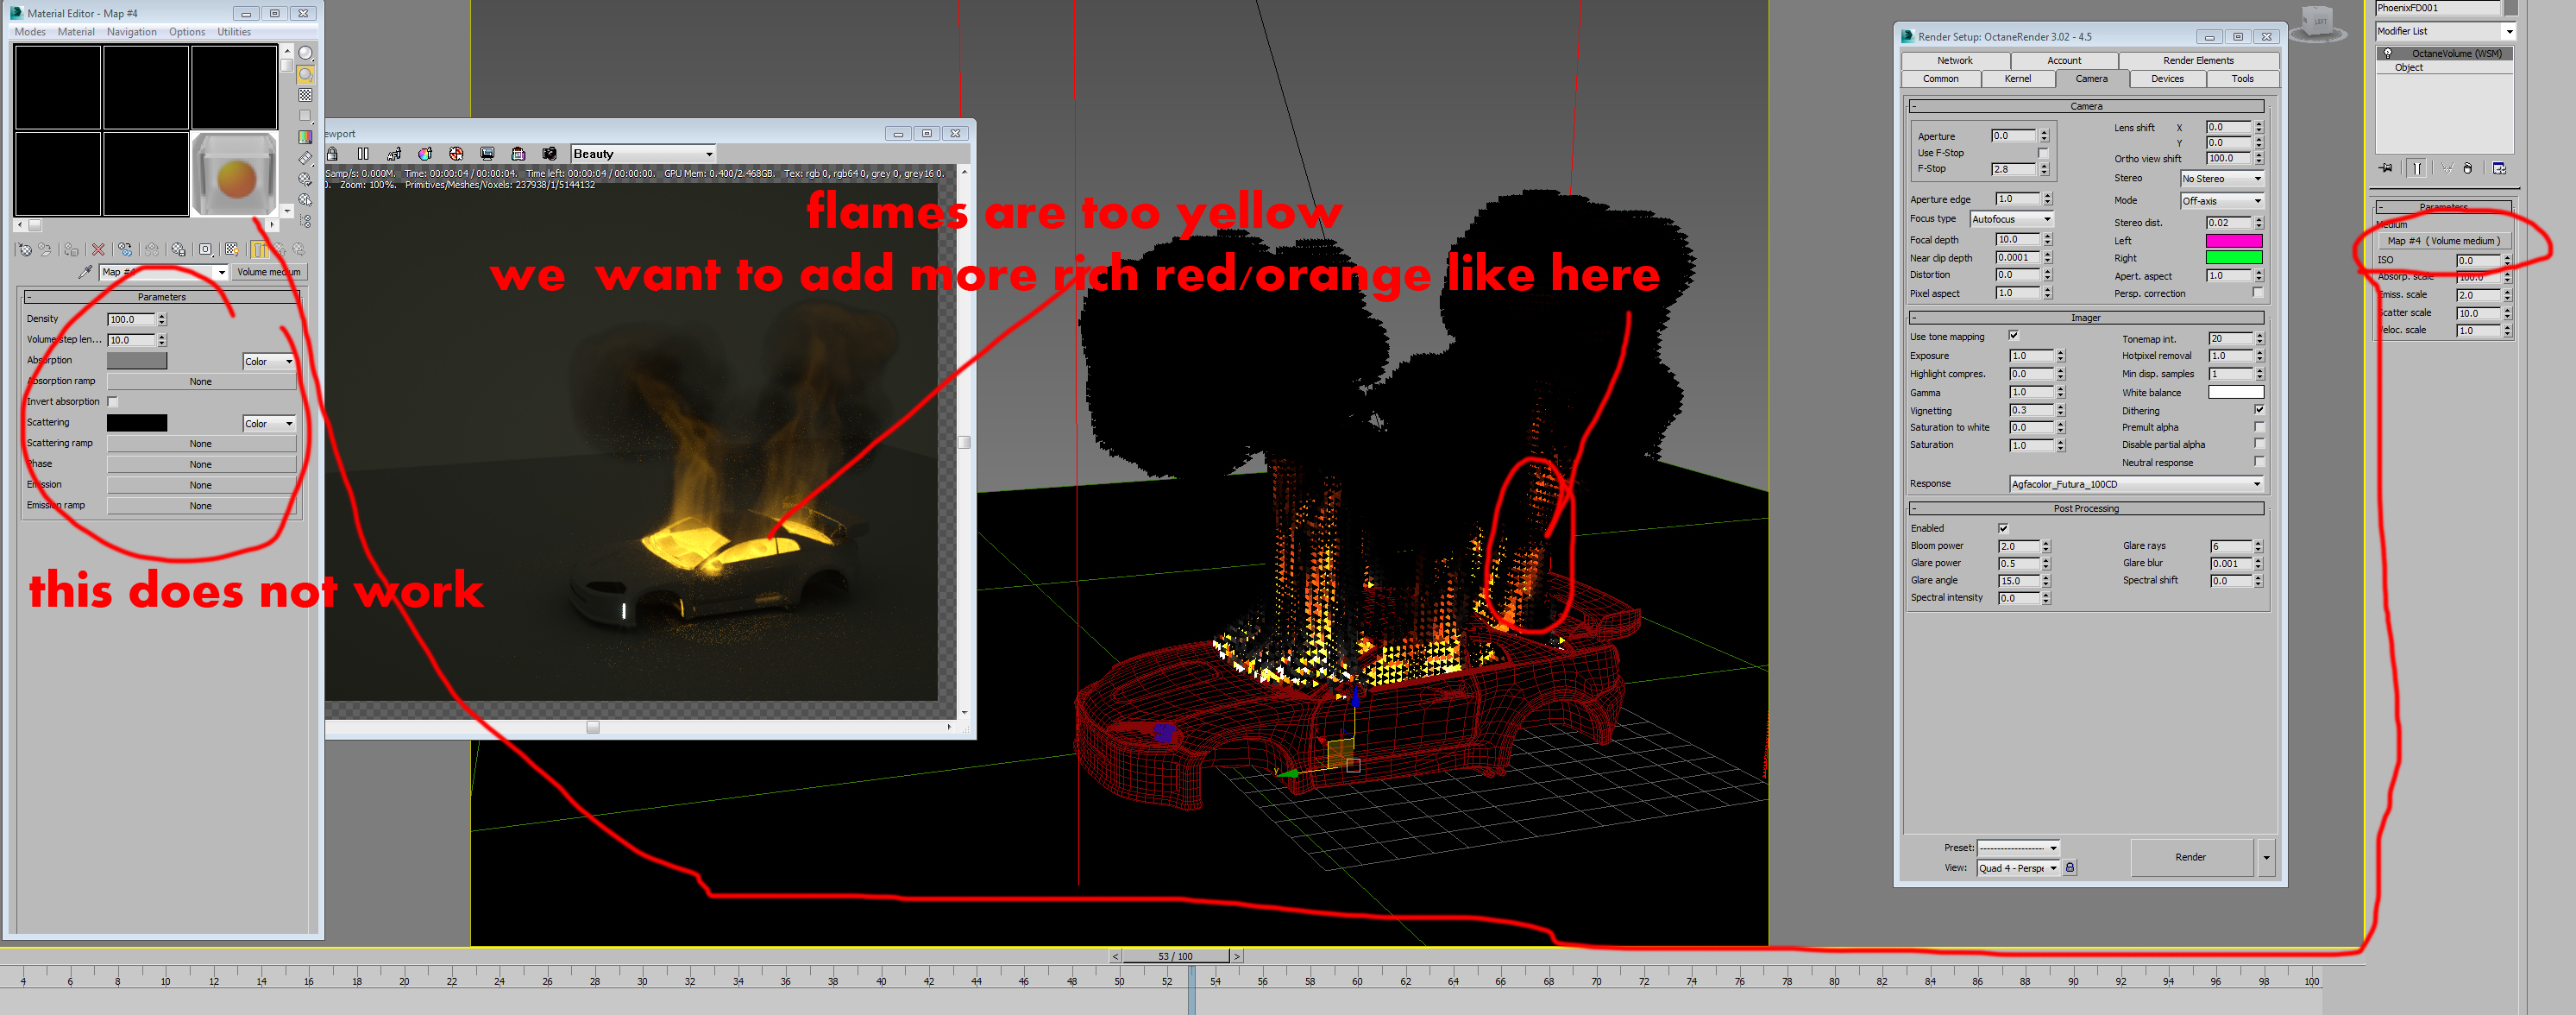This screenshot has width=2576, height=1015.
Task: Click the lock icon in Octane viewport toolbar
Action: 333,154
